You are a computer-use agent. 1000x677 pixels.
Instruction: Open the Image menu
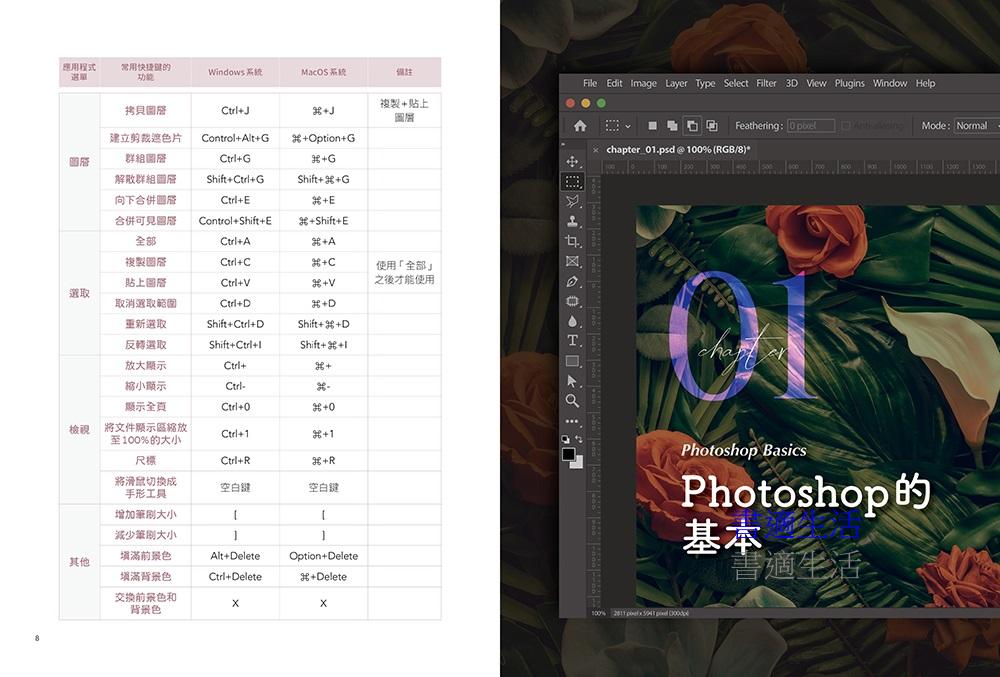click(643, 83)
